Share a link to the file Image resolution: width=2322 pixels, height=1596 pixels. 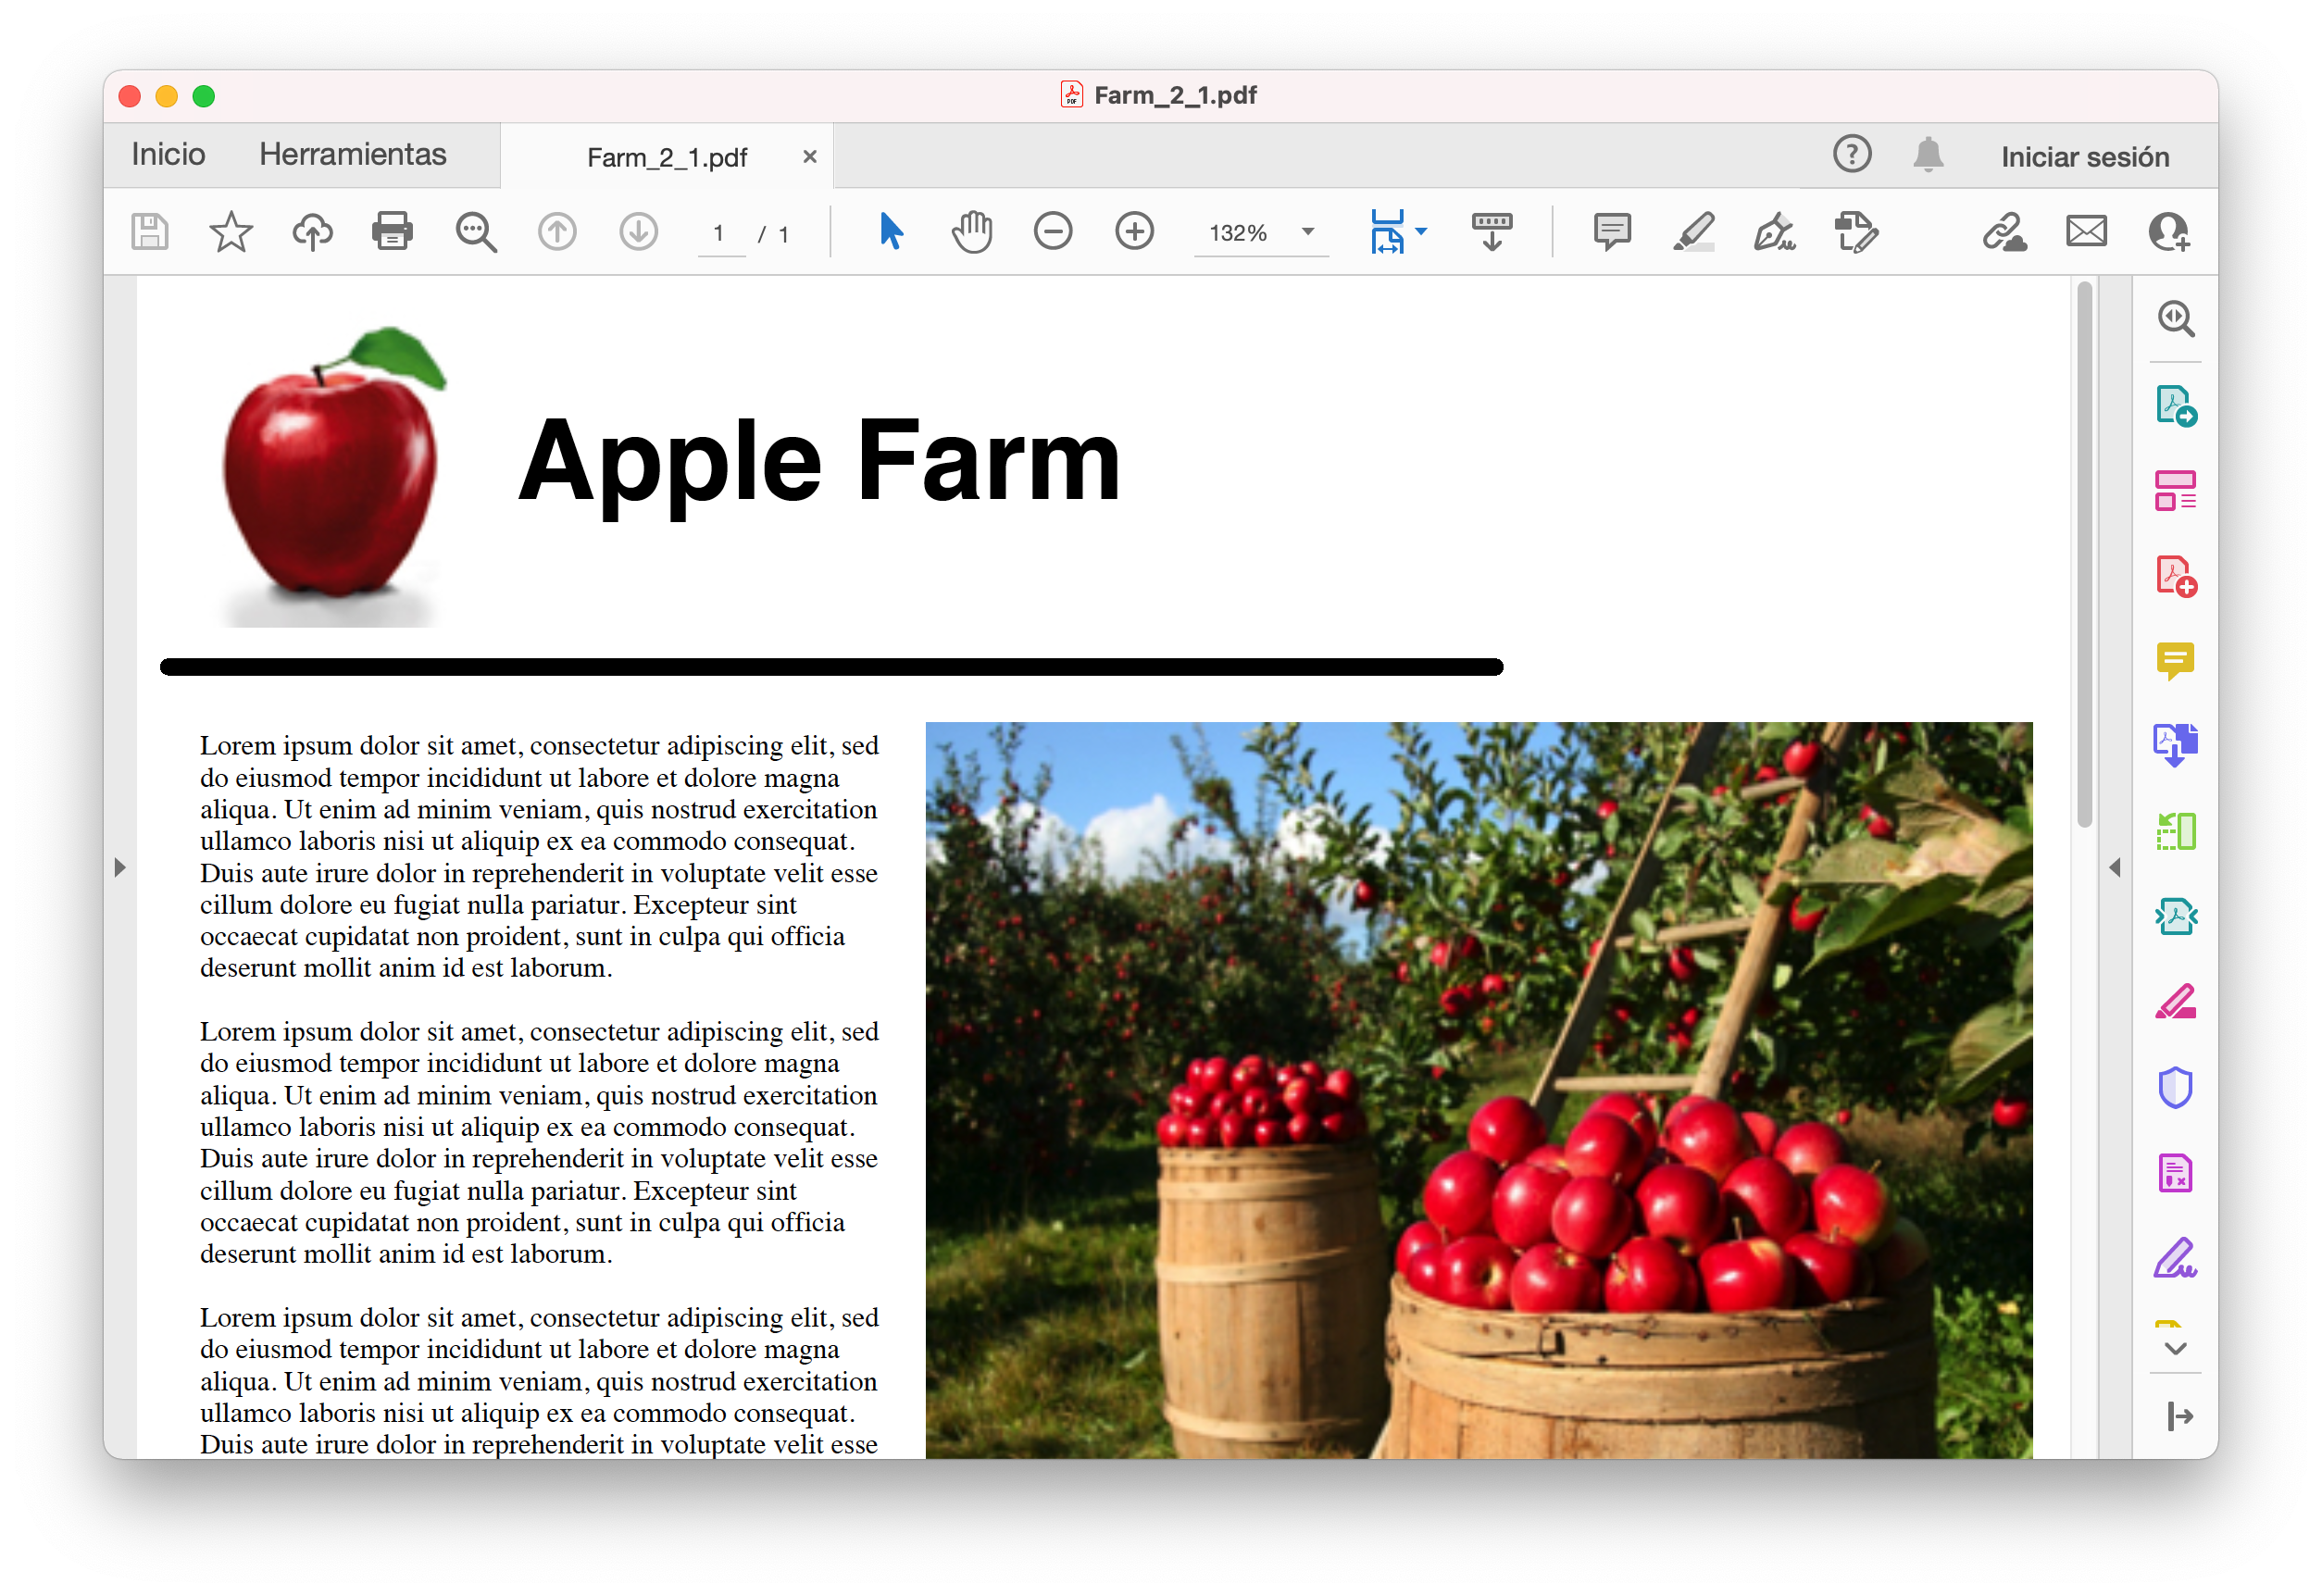2005,232
